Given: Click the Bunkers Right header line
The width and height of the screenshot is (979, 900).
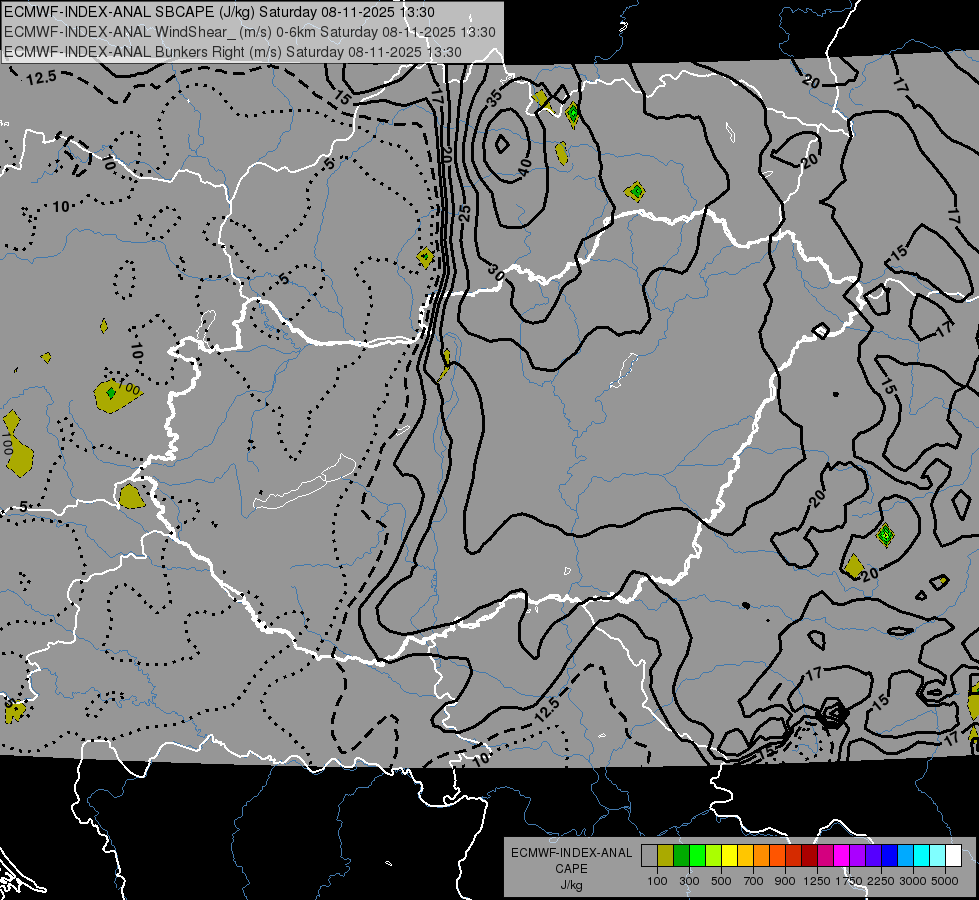Looking at the screenshot, I should tap(233, 52).
